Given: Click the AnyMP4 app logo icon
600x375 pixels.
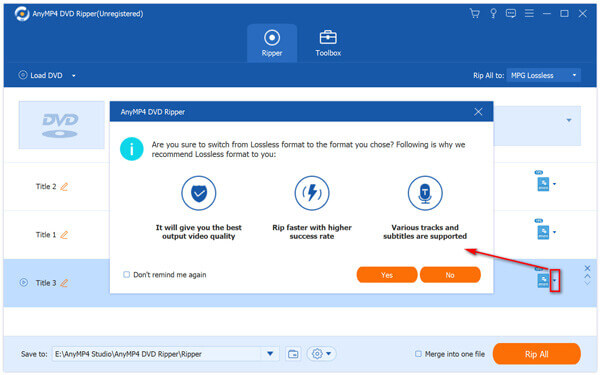Looking at the screenshot, I should [22, 14].
